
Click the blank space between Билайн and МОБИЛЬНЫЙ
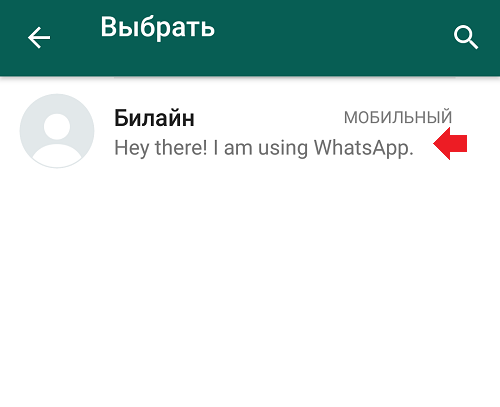pyautogui.click(x=269, y=117)
